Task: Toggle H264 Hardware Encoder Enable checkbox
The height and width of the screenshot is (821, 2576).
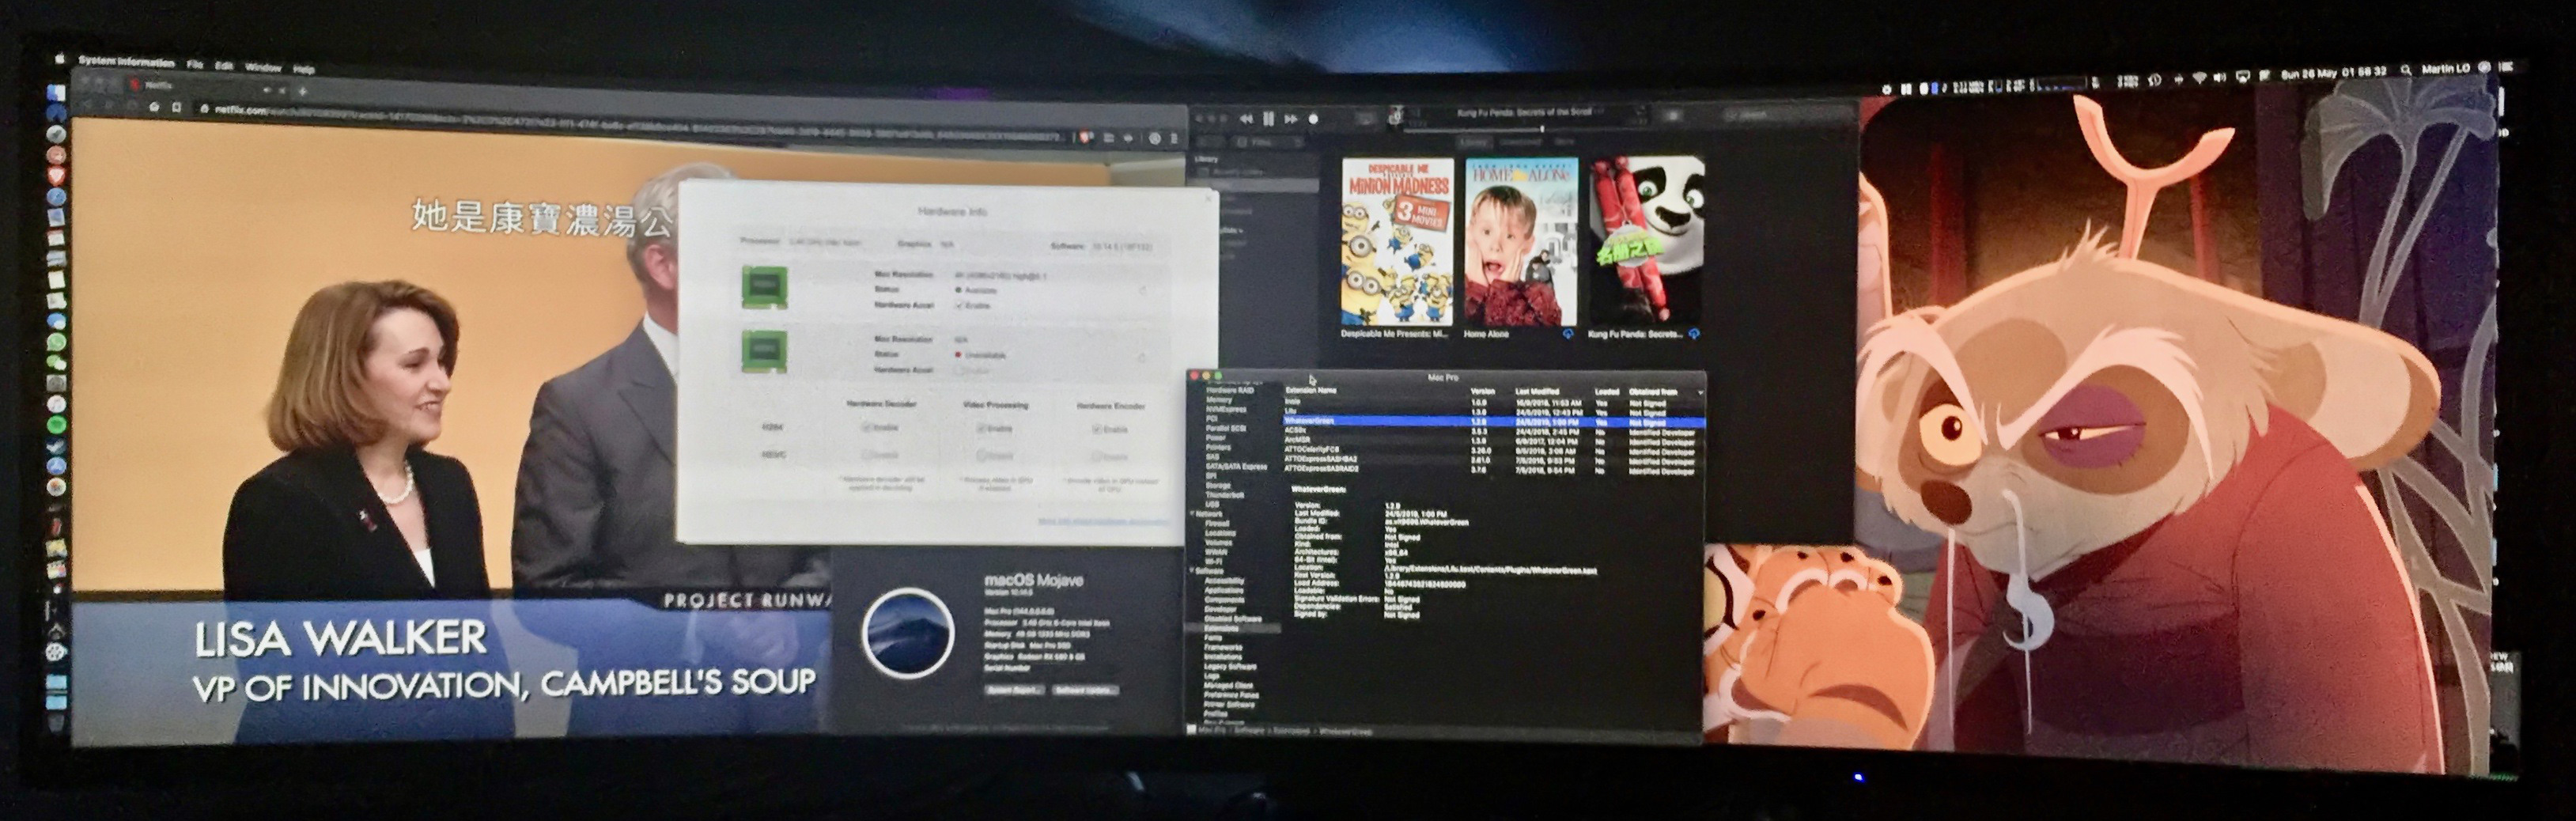Action: pyautogui.click(x=1098, y=429)
